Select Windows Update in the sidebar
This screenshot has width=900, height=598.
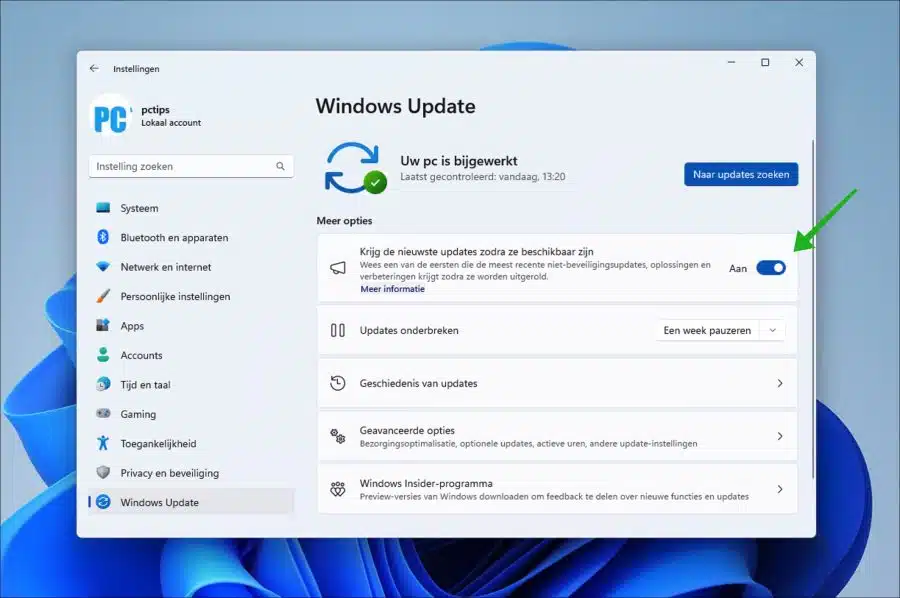191,502
